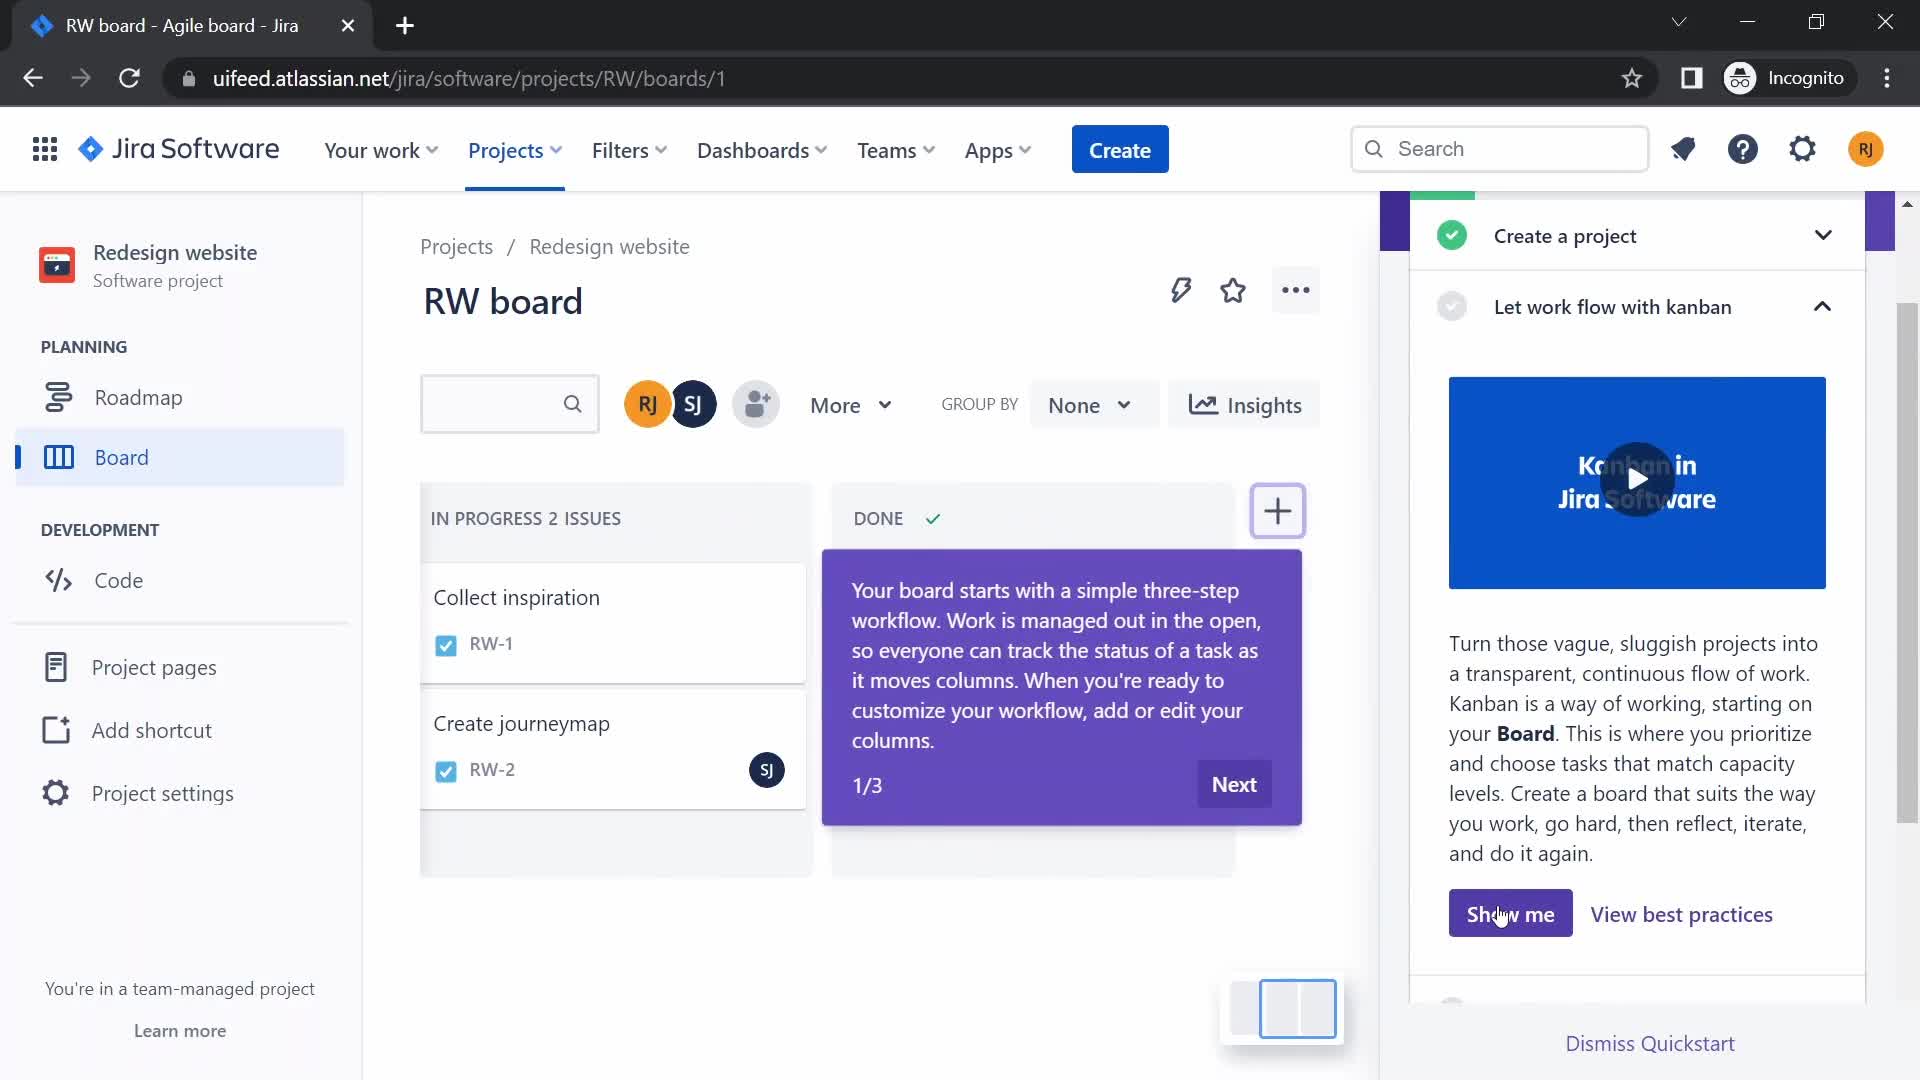Open Roadmap in the sidebar

tap(180, 398)
